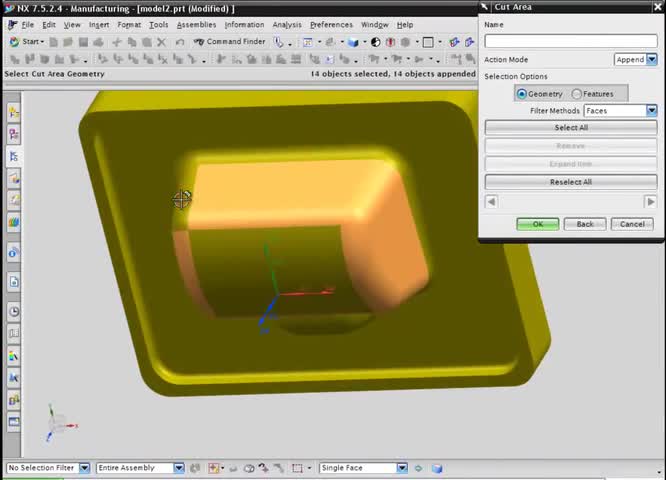
Task: Open the Operation Navigator sidebar tab
Action: pyautogui.click(x=14, y=156)
